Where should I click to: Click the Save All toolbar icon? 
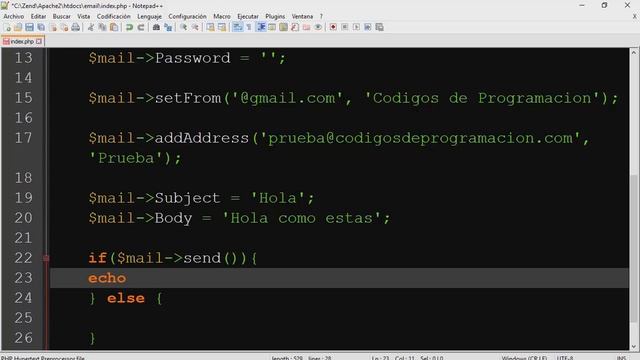(x=41, y=27)
